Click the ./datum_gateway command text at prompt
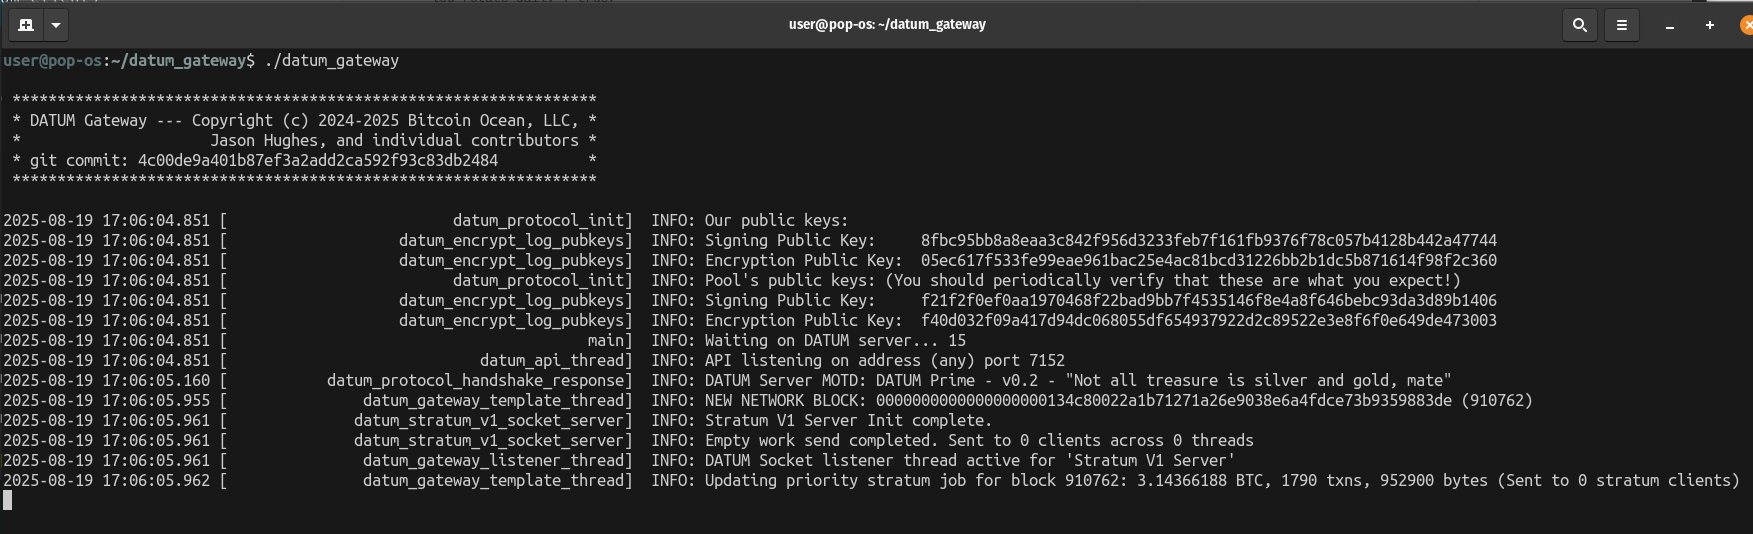This screenshot has width=1753, height=534. [x=331, y=61]
